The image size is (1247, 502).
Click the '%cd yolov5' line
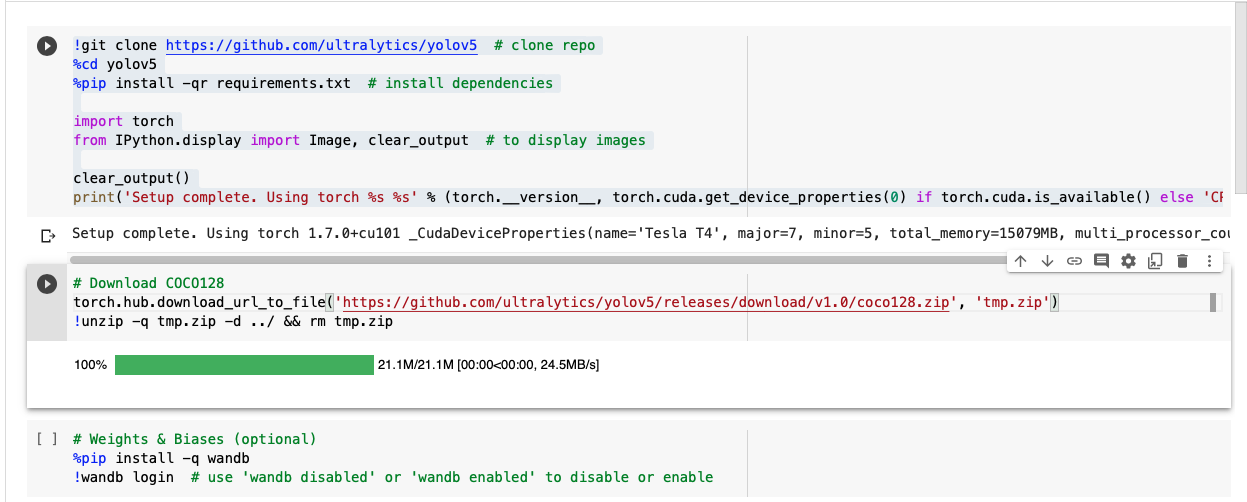pyautogui.click(x=115, y=65)
